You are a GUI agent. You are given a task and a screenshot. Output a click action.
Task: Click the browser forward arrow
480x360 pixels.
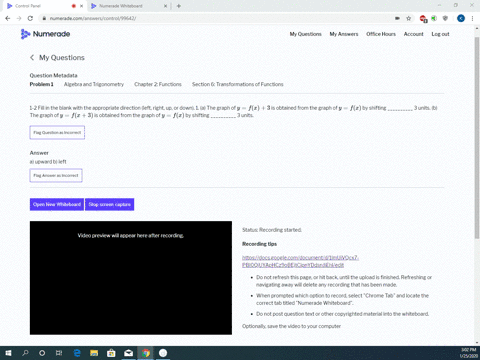tap(19, 18)
